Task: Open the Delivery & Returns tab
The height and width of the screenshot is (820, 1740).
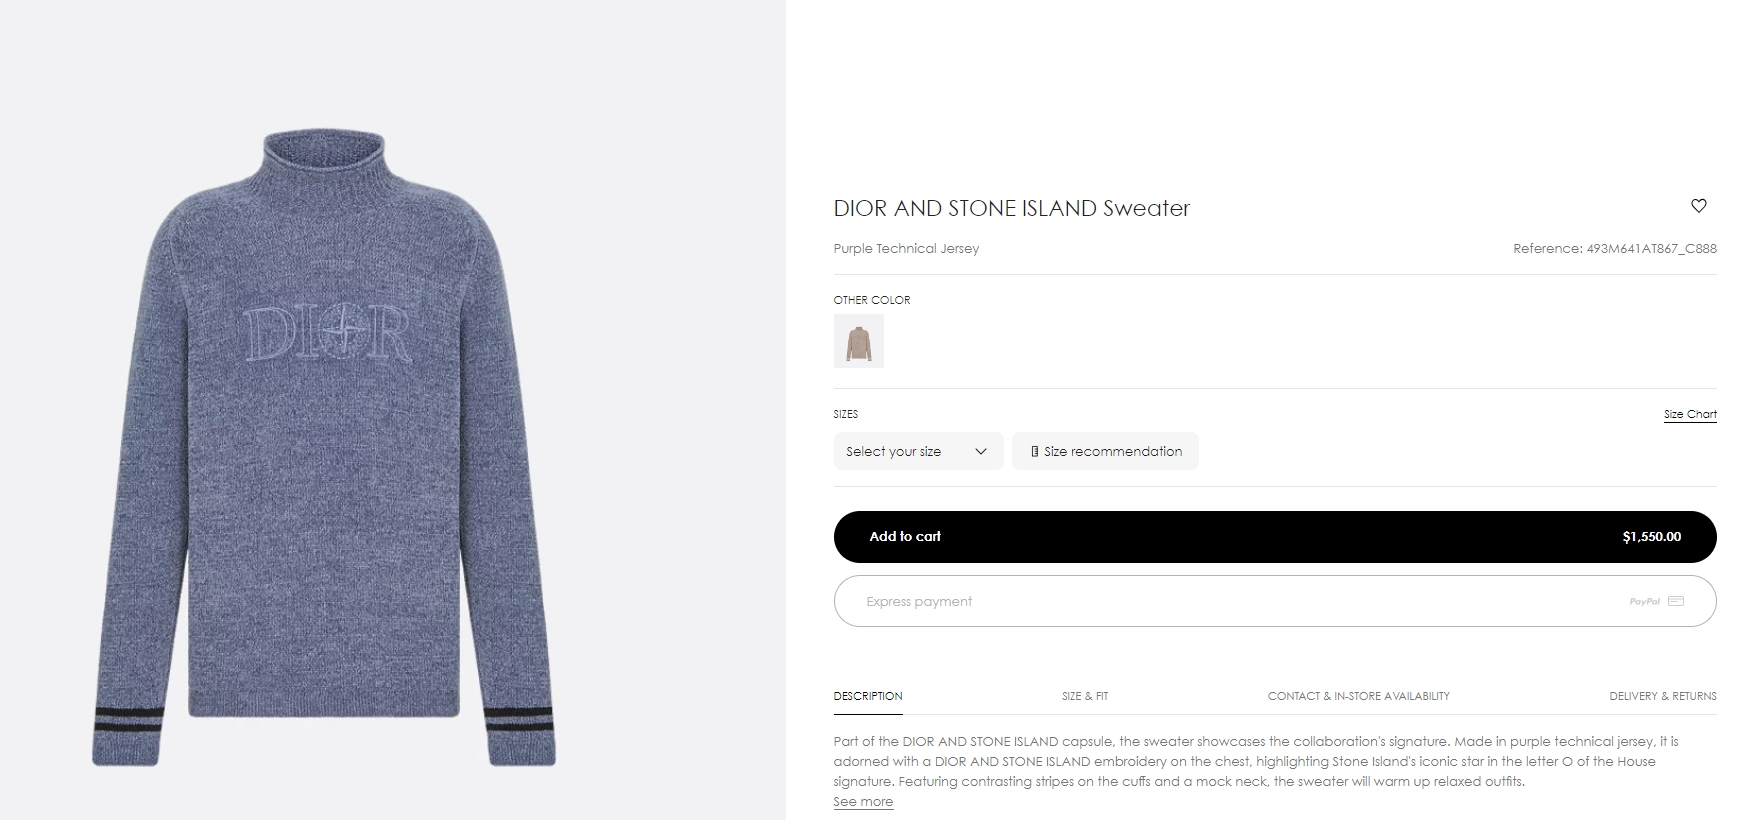Action: tap(1662, 696)
